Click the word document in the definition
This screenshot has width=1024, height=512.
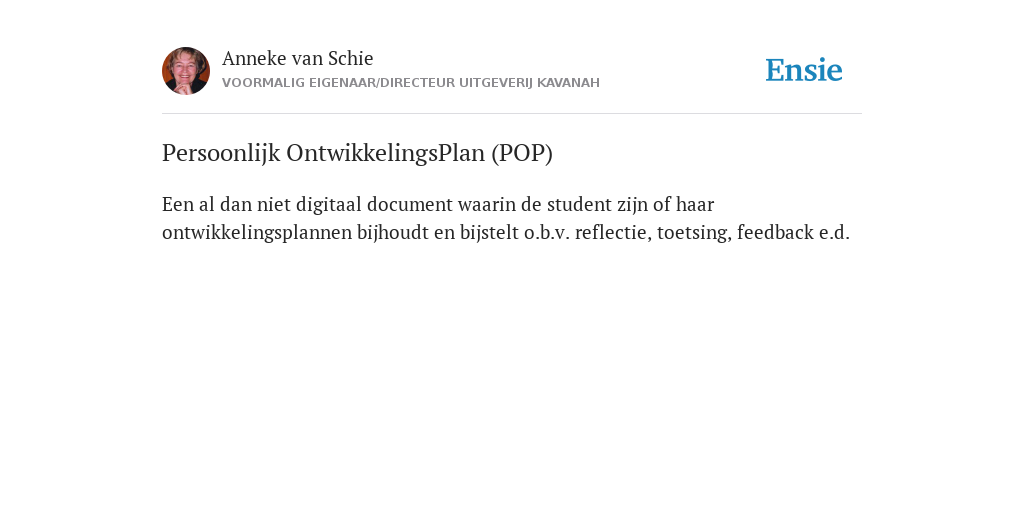409,204
